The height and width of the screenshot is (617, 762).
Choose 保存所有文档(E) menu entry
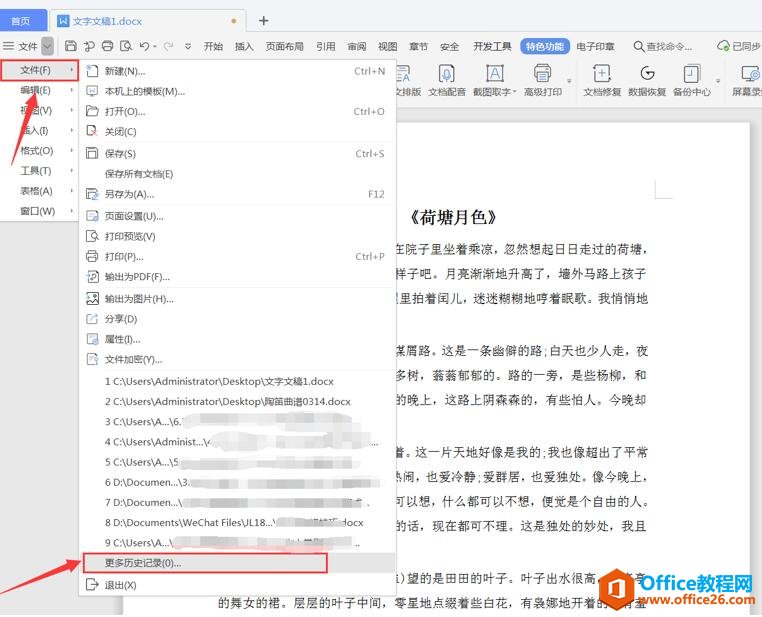(238, 174)
